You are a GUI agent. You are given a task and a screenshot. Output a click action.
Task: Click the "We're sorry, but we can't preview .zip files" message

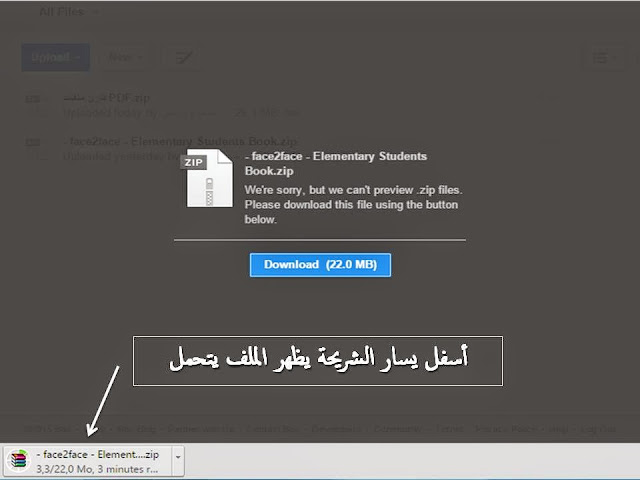point(353,204)
